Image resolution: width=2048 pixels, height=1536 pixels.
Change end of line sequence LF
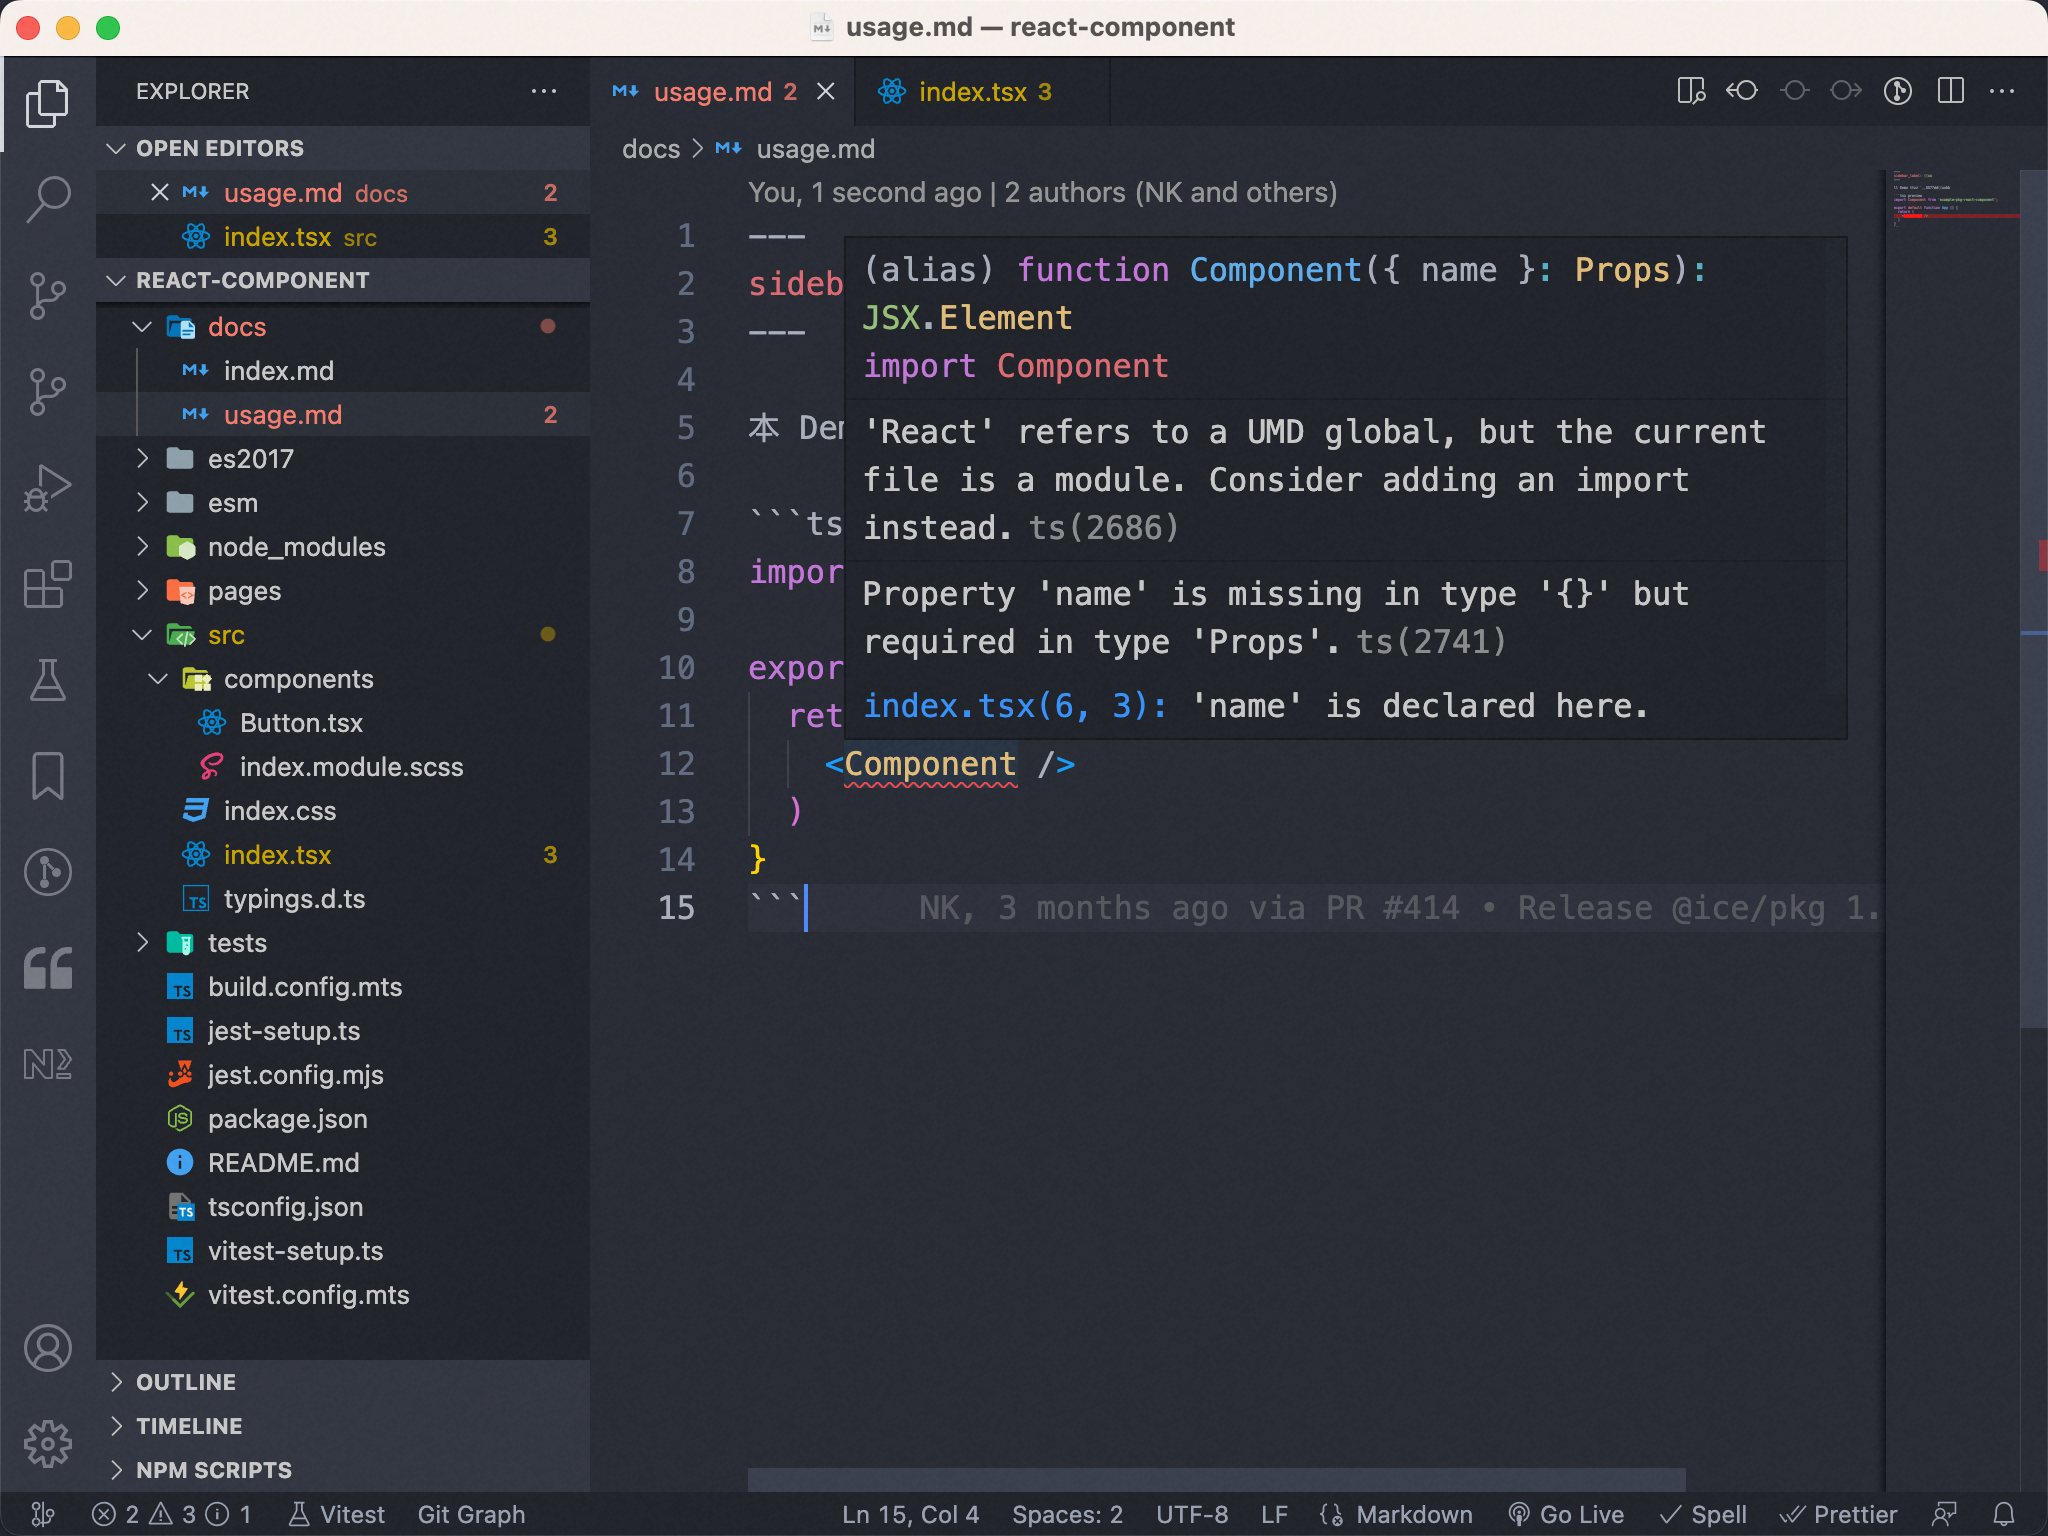click(1274, 1514)
